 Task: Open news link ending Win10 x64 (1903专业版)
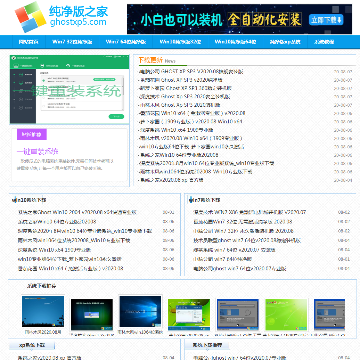(191, 138)
